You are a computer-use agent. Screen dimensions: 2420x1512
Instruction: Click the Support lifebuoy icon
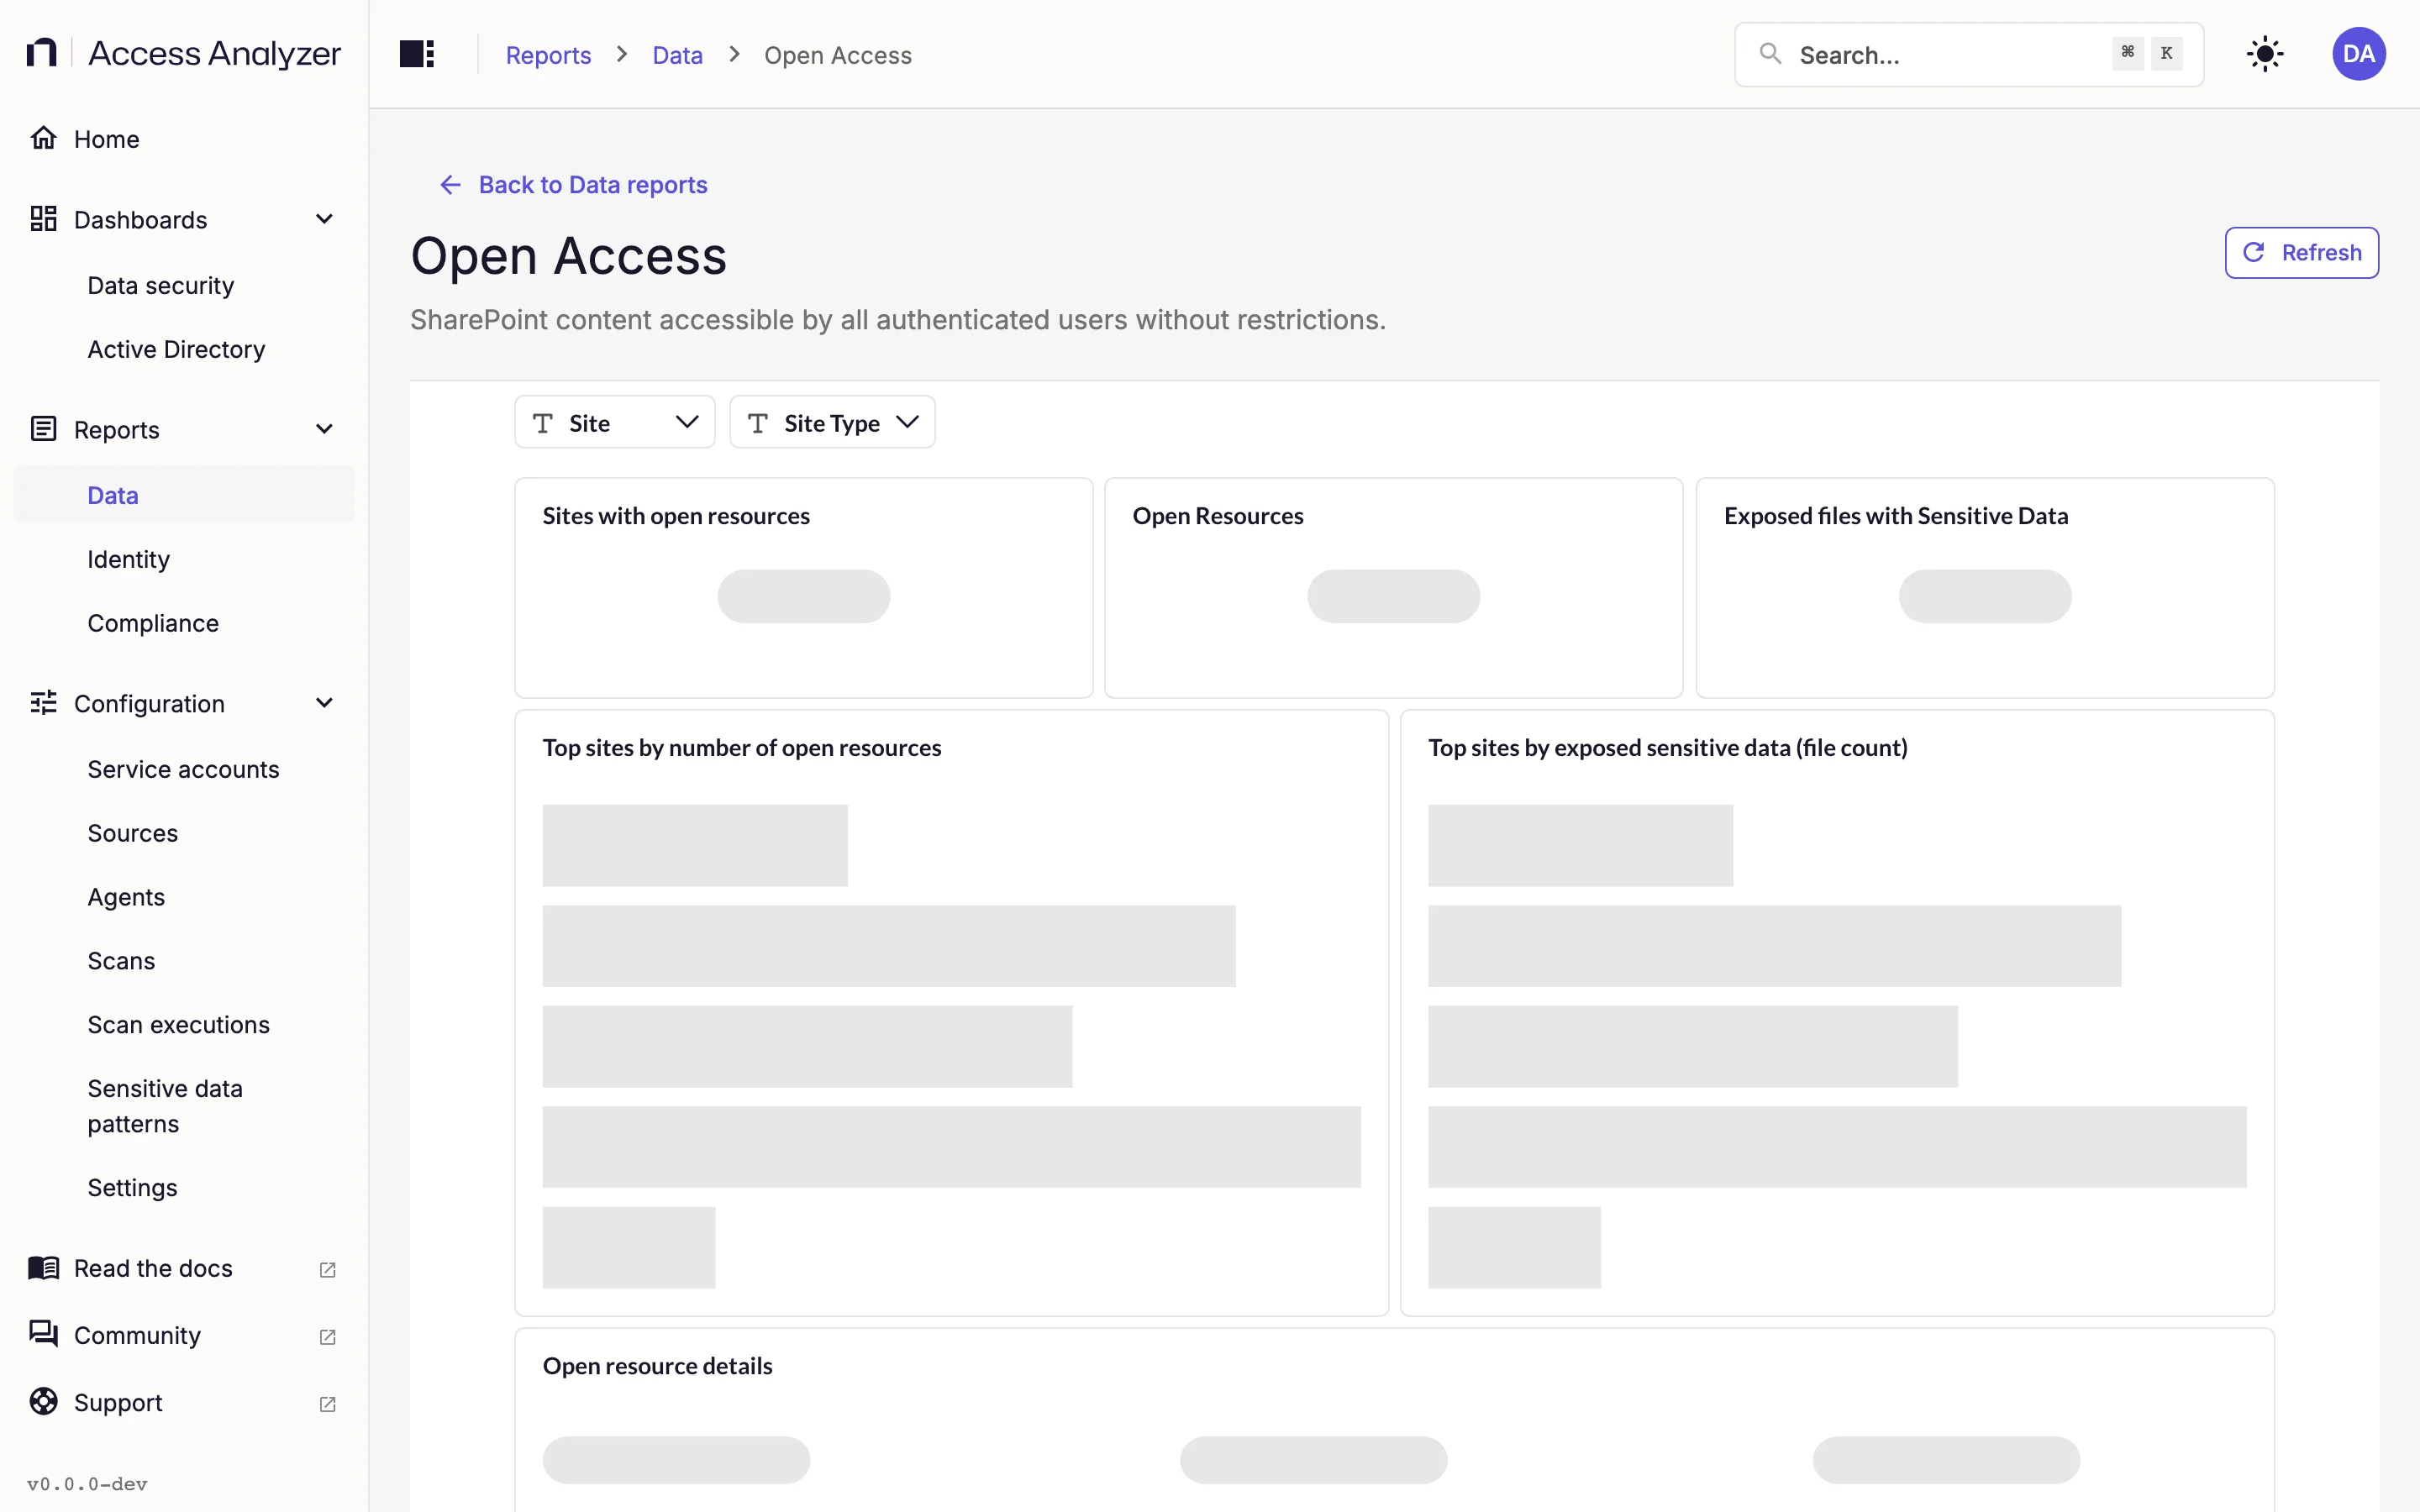pos(43,1402)
